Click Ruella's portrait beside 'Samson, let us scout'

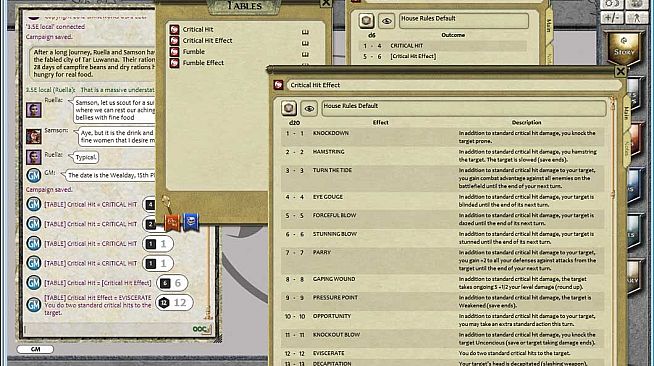pyautogui.click(x=34, y=110)
